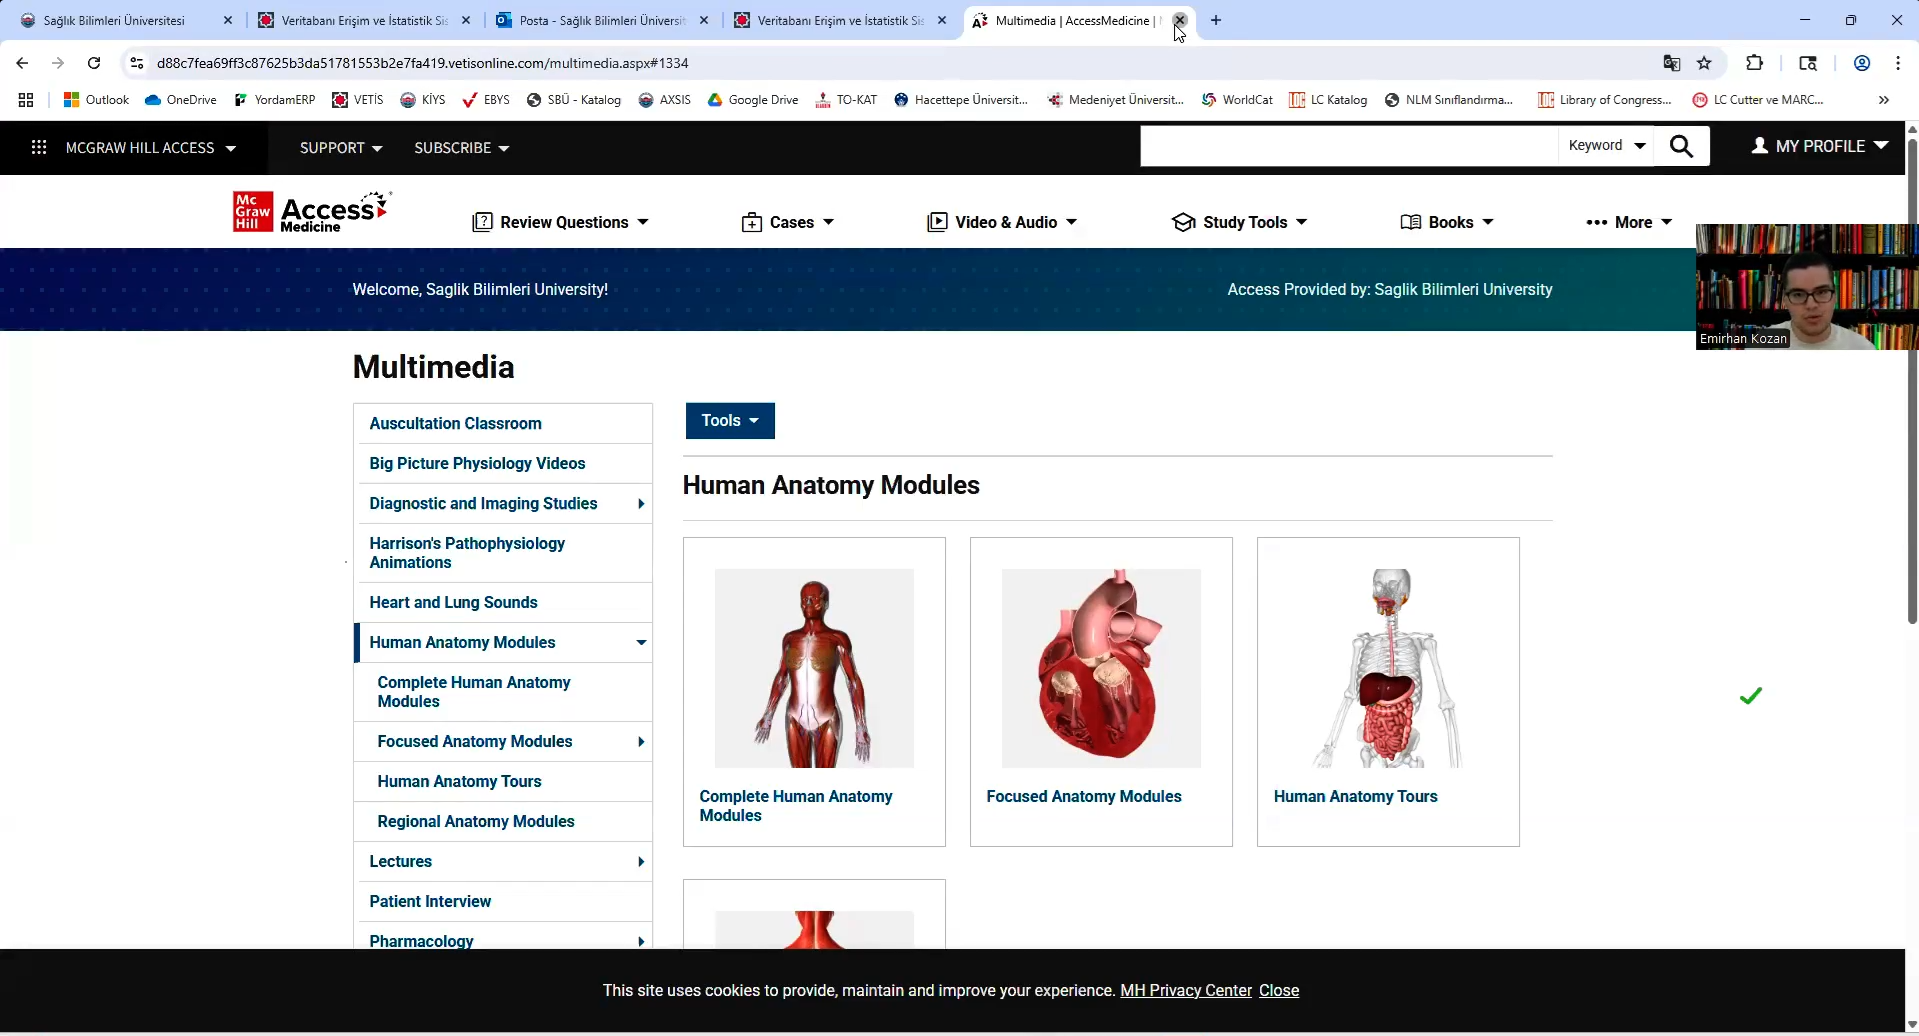Open the Keyword search type dropdown
Image resolution: width=1919 pixels, height=1036 pixels.
(x=1606, y=146)
